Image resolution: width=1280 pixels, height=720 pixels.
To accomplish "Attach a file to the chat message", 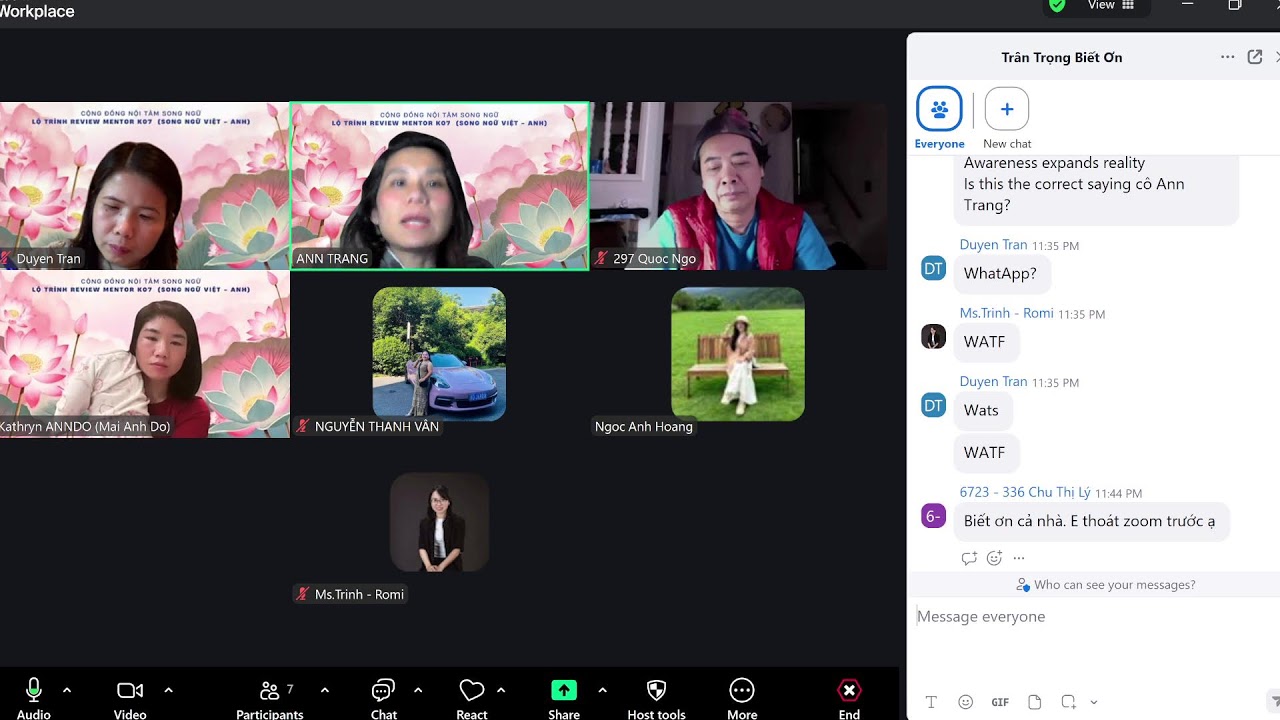I will click(1035, 702).
